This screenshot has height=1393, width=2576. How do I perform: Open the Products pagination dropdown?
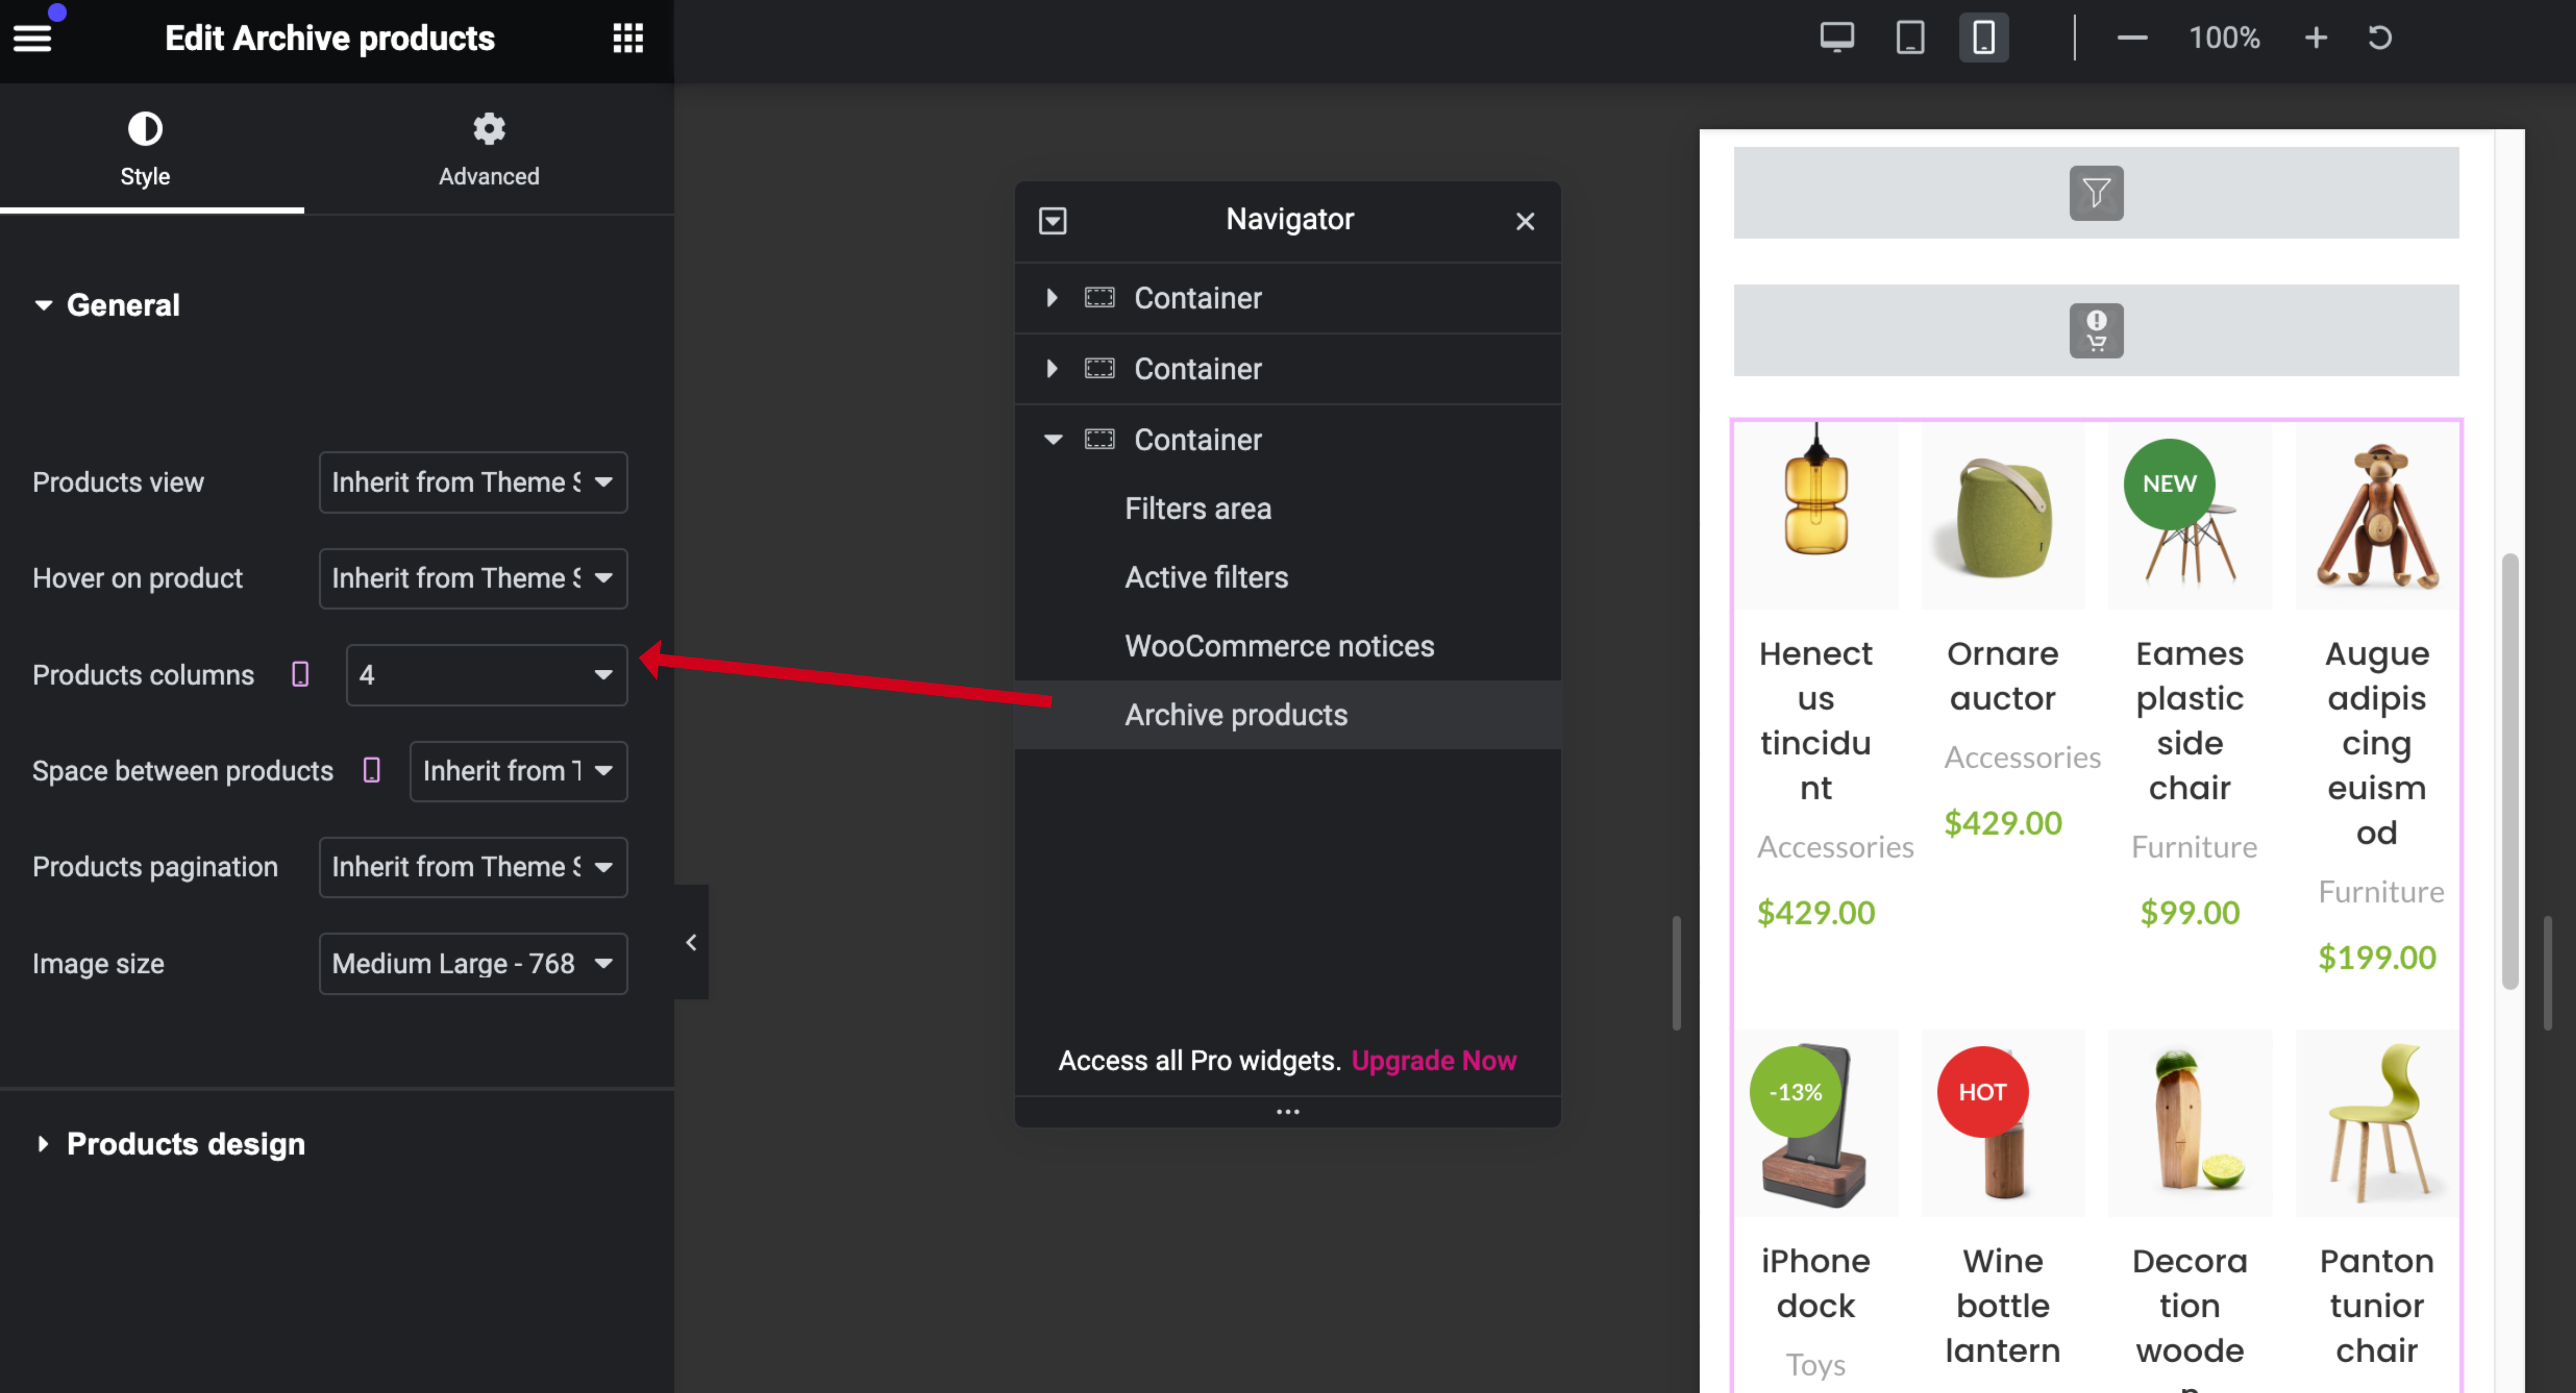[473, 867]
